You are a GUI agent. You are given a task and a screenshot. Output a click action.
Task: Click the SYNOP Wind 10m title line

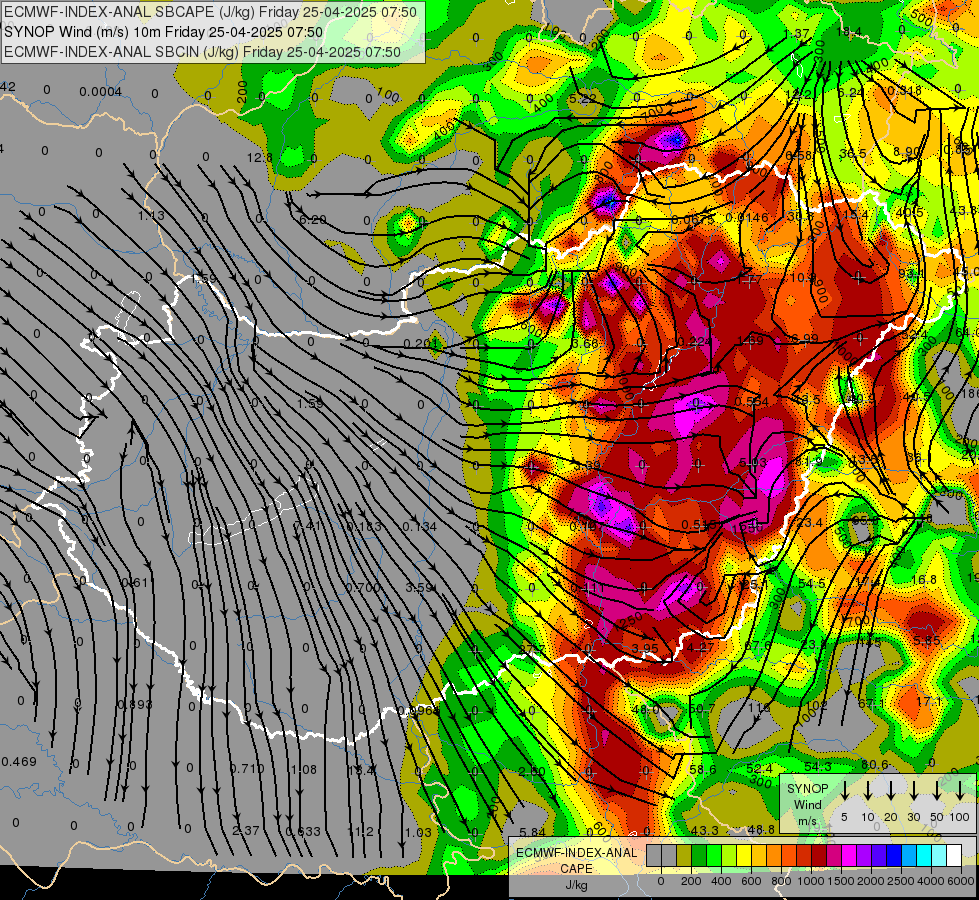(x=164, y=32)
